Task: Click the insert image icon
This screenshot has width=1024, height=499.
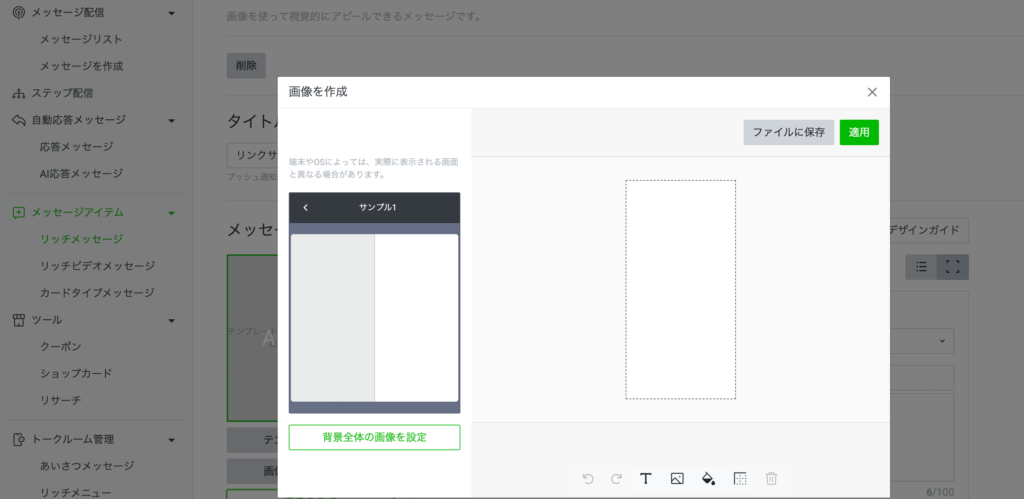Action: (x=677, y=479)
